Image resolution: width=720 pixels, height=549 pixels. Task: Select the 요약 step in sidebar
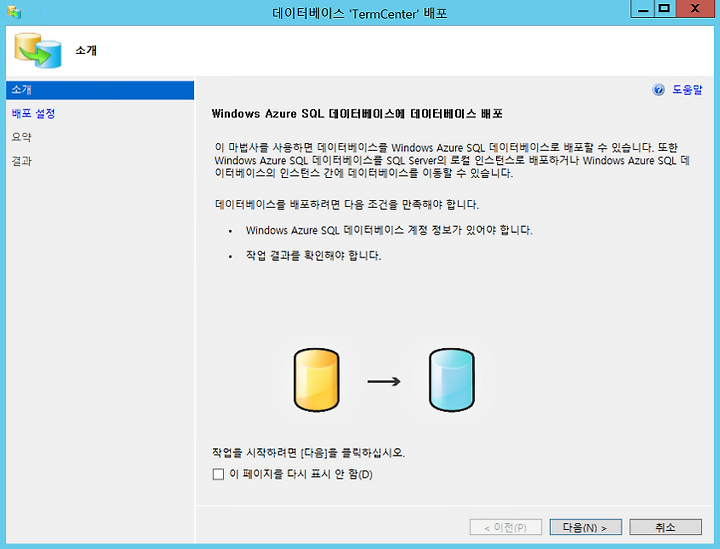[22, 137]
